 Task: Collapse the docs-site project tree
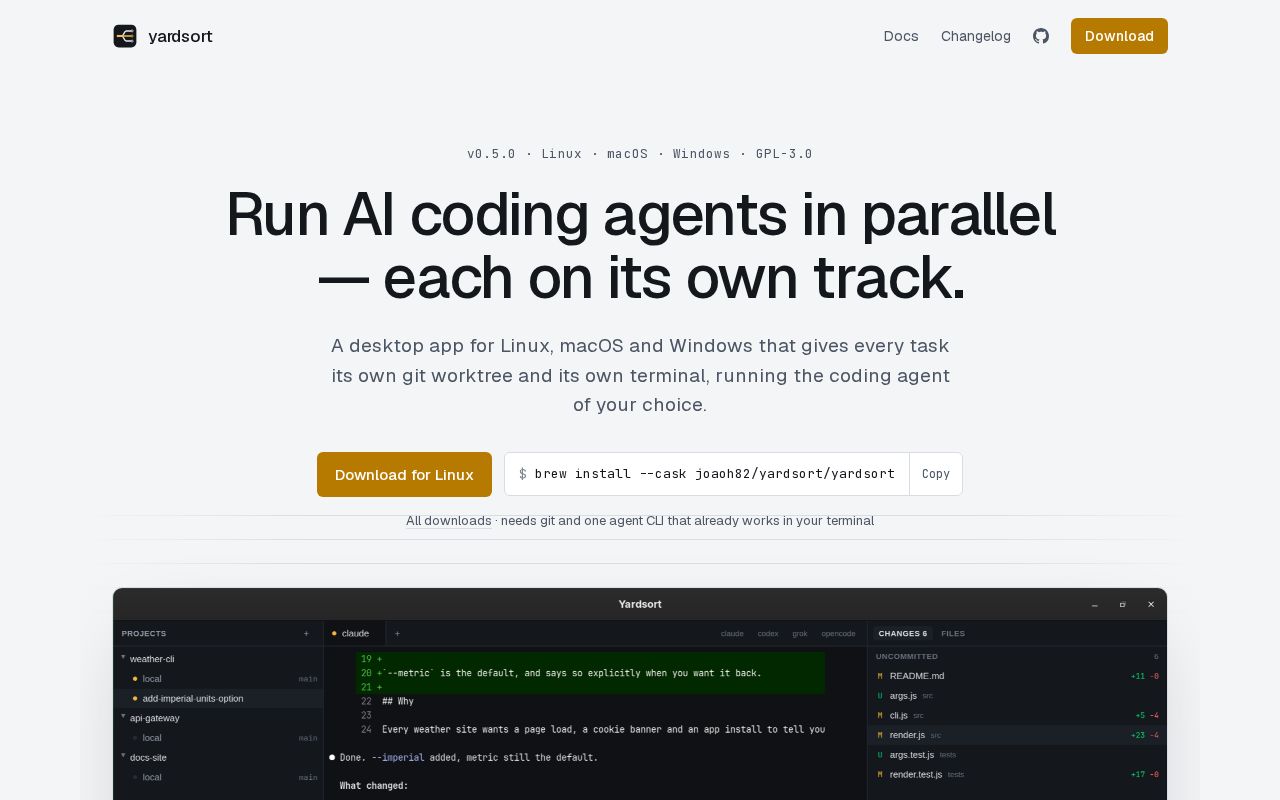[123, 756]
